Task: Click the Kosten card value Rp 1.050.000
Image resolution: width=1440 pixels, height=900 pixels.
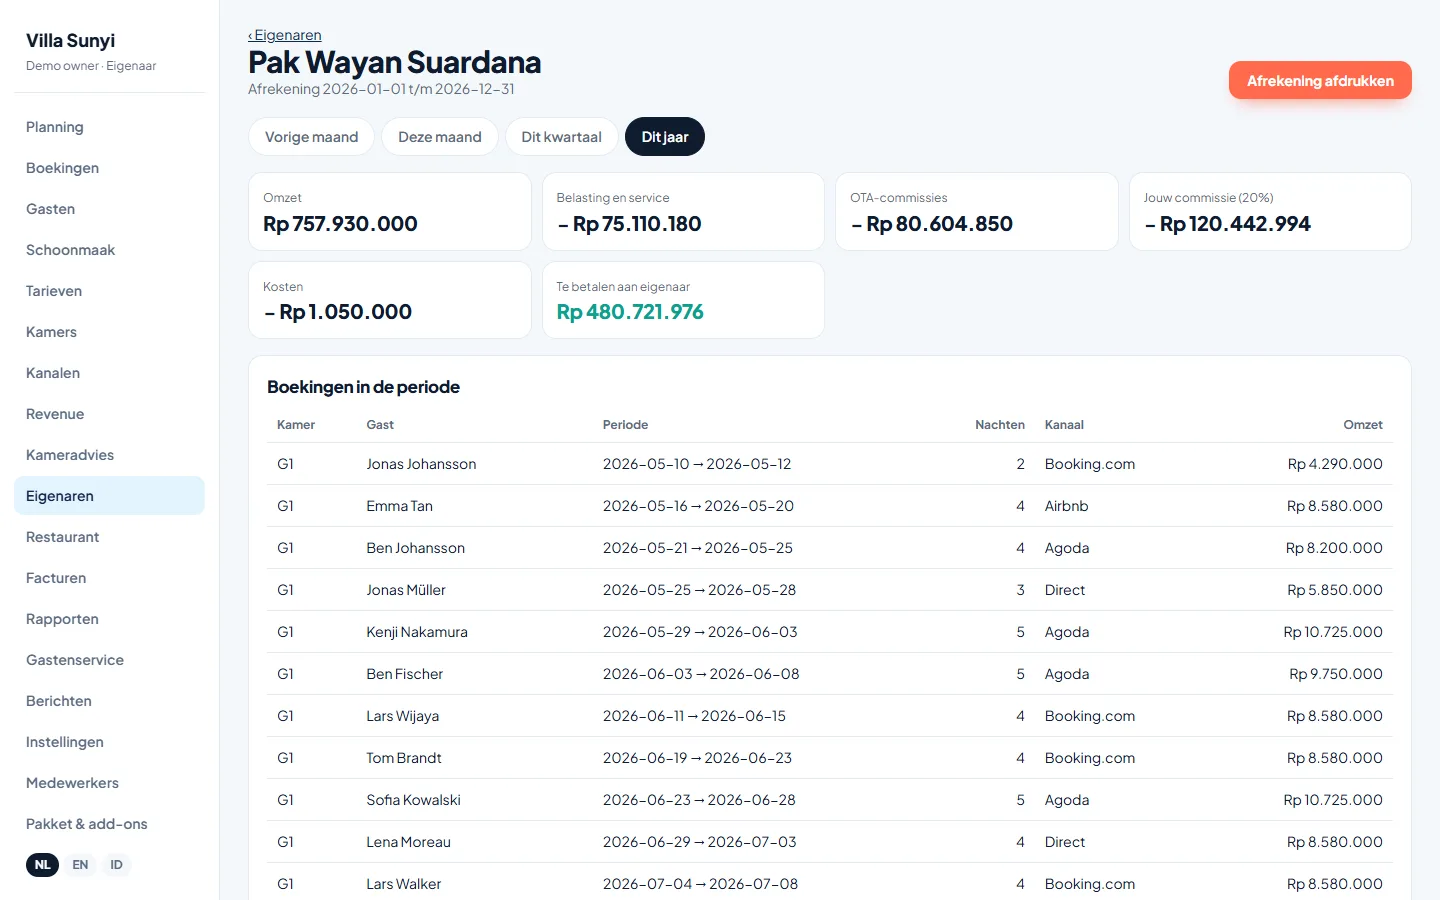Action: tap(338, 312)
